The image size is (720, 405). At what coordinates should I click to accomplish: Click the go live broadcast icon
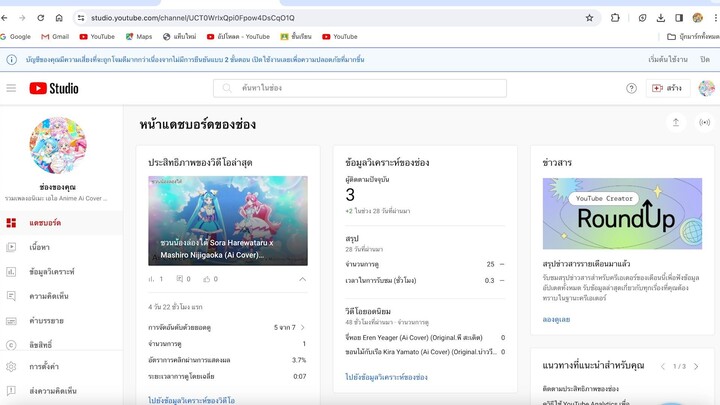pos(704,122)
